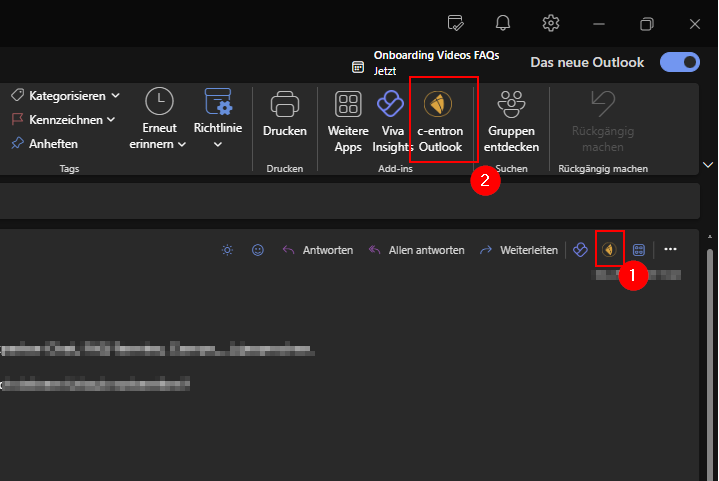The image size is (719, 481).
Task: Add a reaction with the smiley icon
Action: click(x=258, y=250)
